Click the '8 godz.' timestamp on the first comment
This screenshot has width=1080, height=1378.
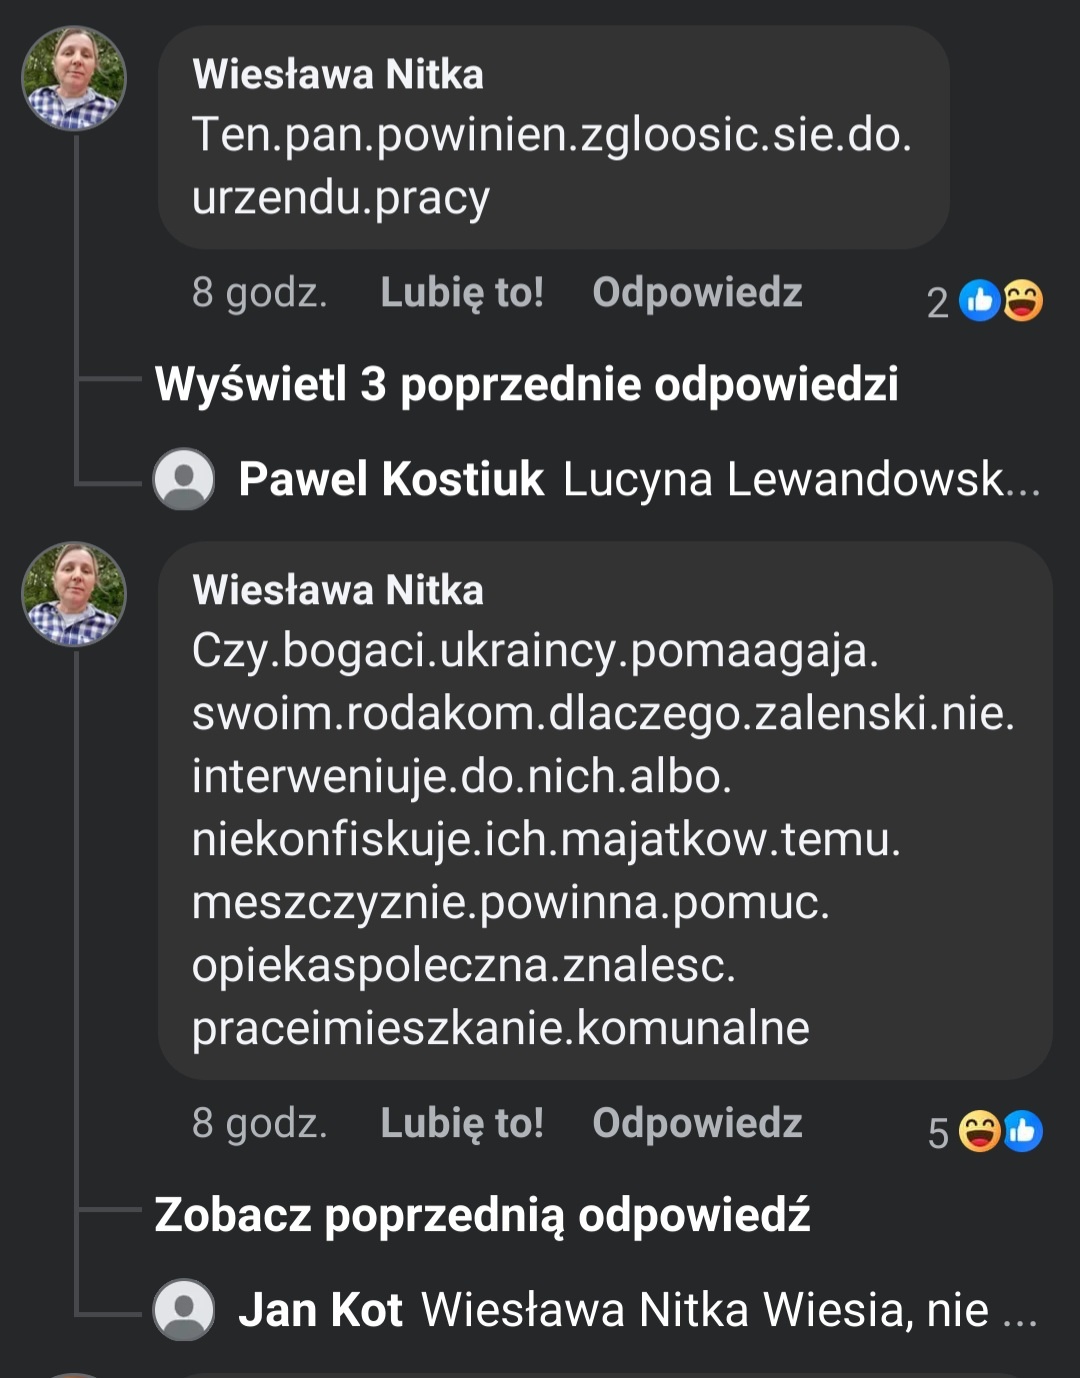tap(260, 293)
